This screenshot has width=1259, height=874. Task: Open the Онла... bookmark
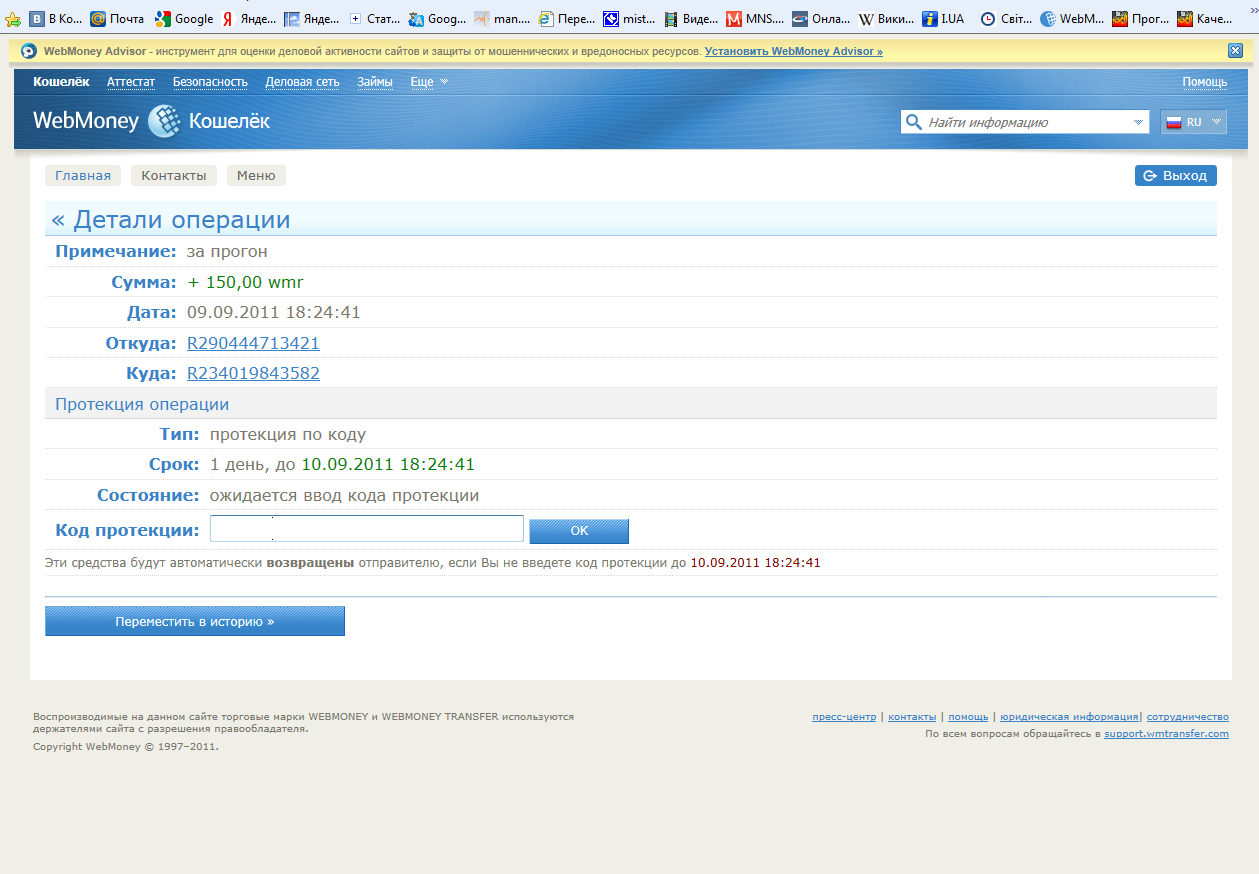[820, 19]
